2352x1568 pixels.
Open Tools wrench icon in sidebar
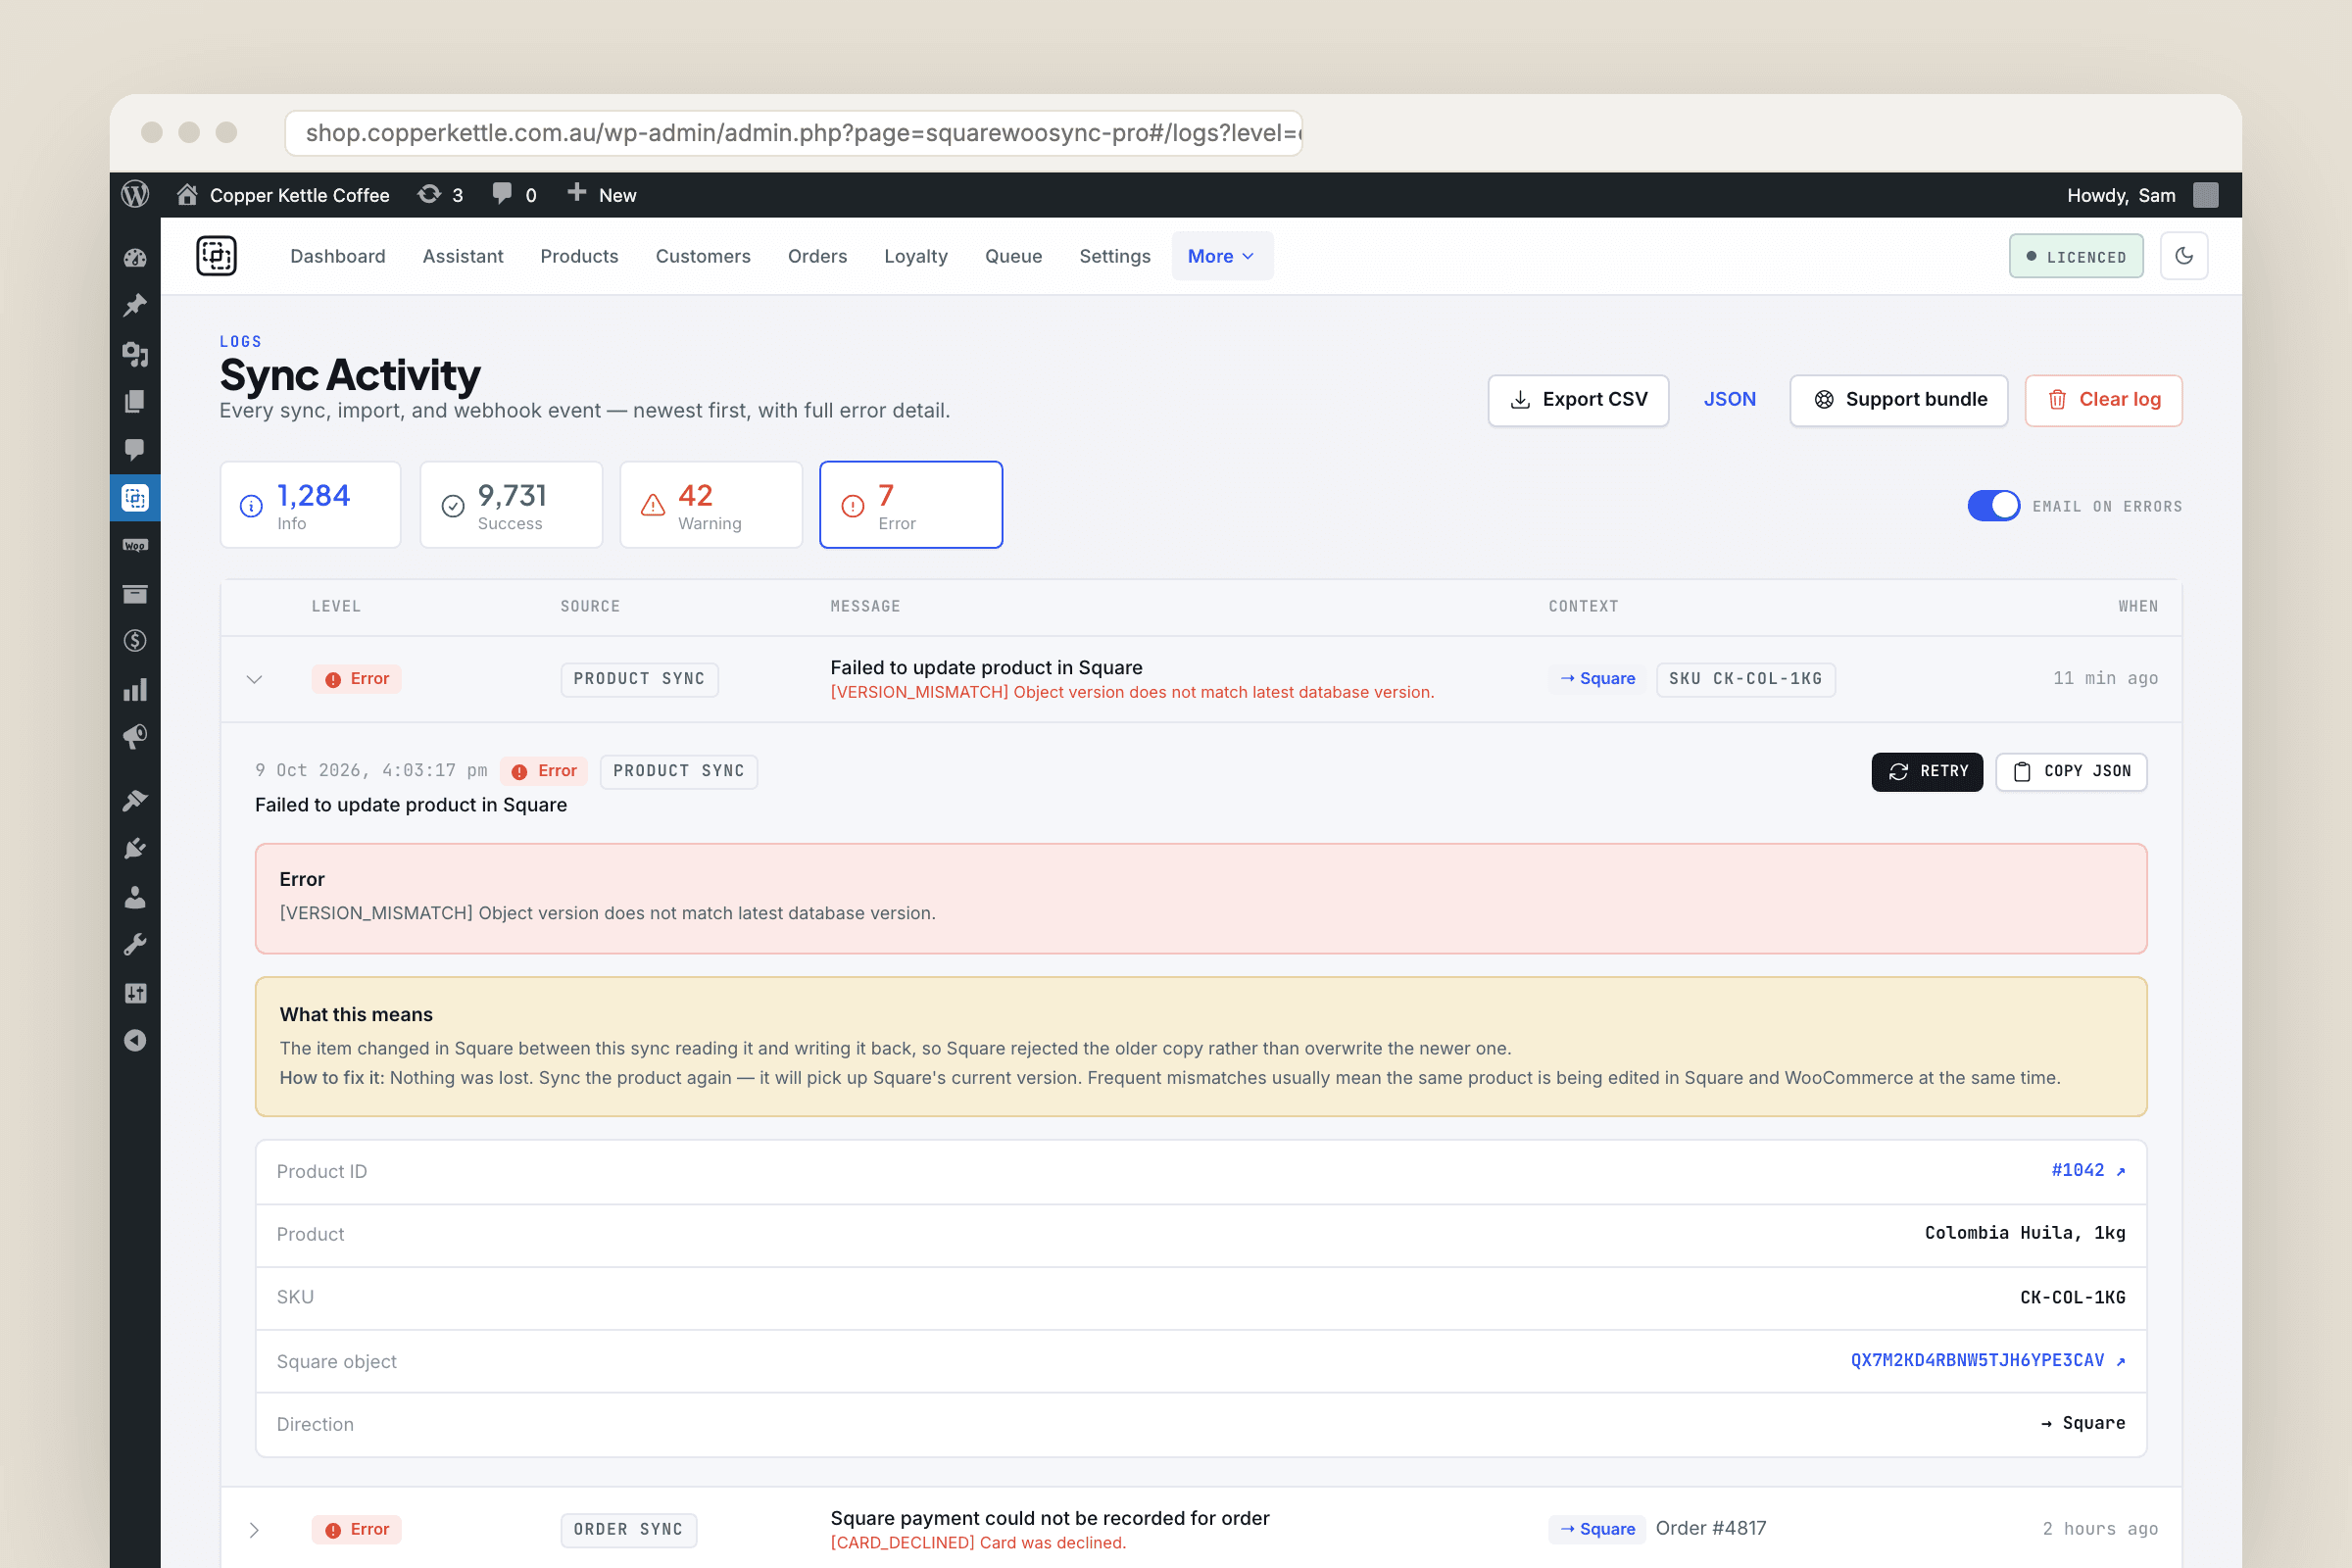[x=135, y=945]
